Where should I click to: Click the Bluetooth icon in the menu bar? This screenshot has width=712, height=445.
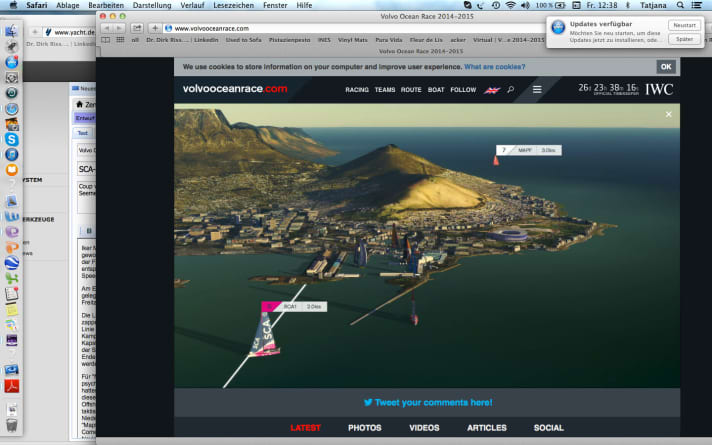(628, 5)
